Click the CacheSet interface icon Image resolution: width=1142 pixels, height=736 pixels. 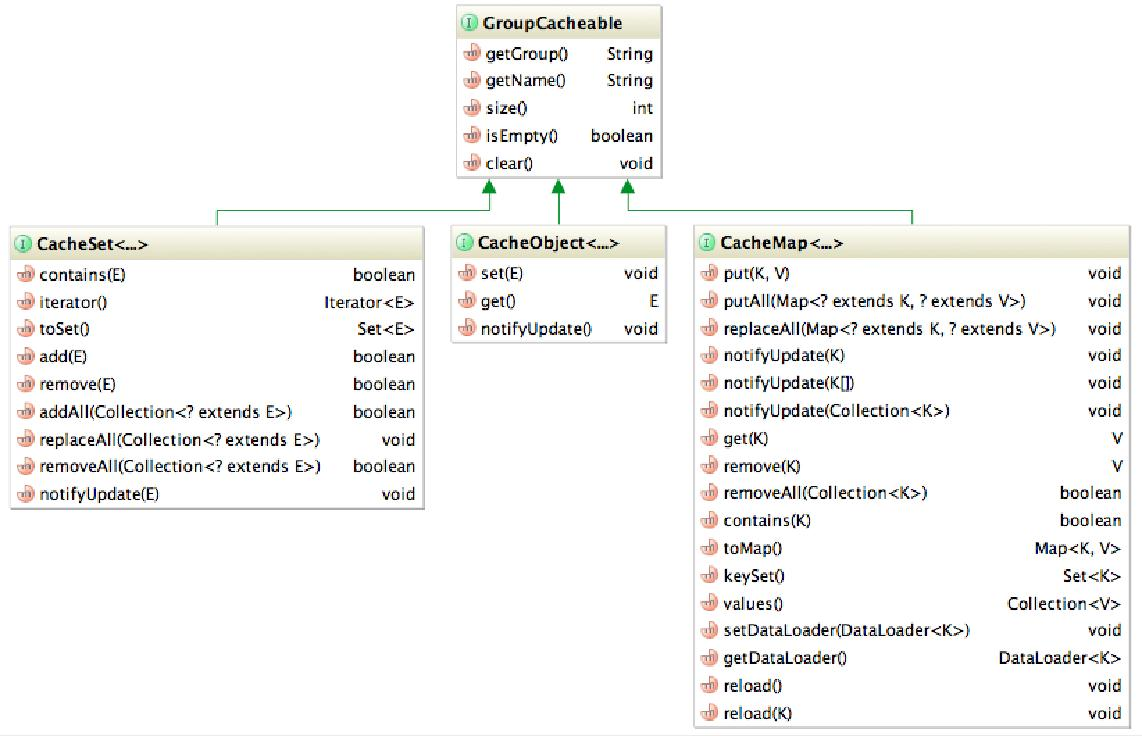coord(23,244)
